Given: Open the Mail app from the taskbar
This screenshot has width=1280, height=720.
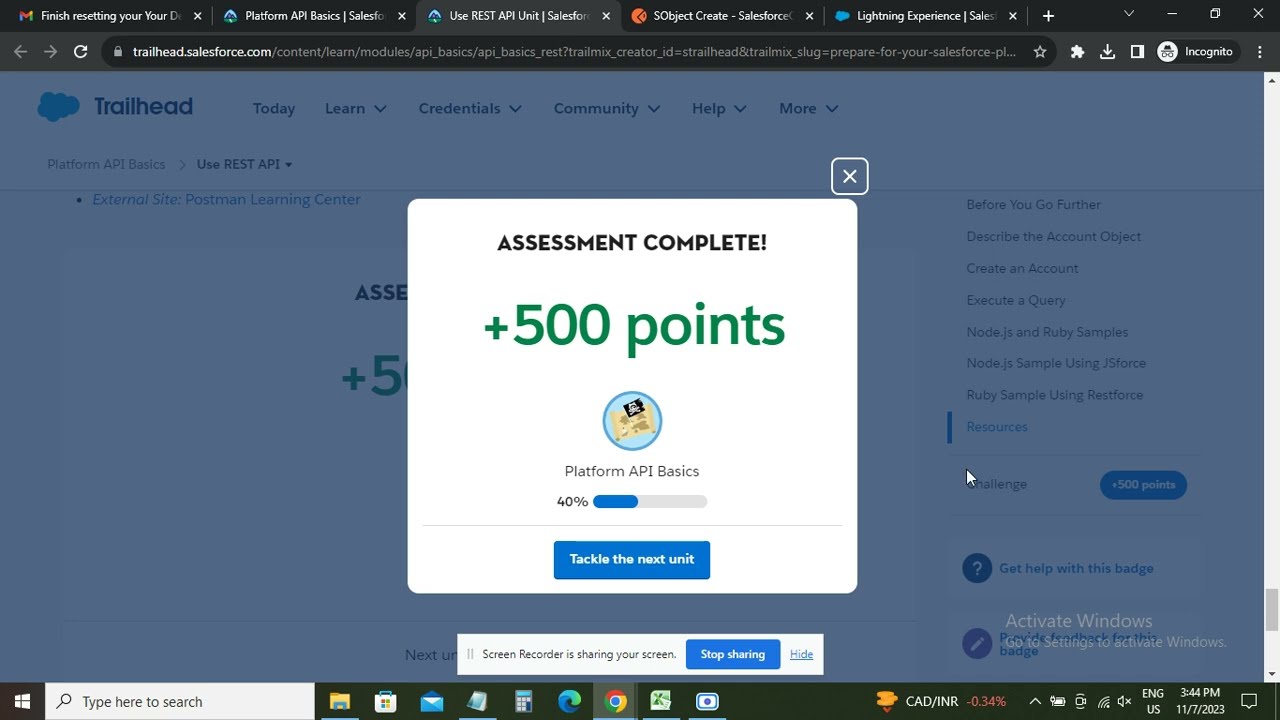Looking at the screenshot, I should (x=431, y=701).
